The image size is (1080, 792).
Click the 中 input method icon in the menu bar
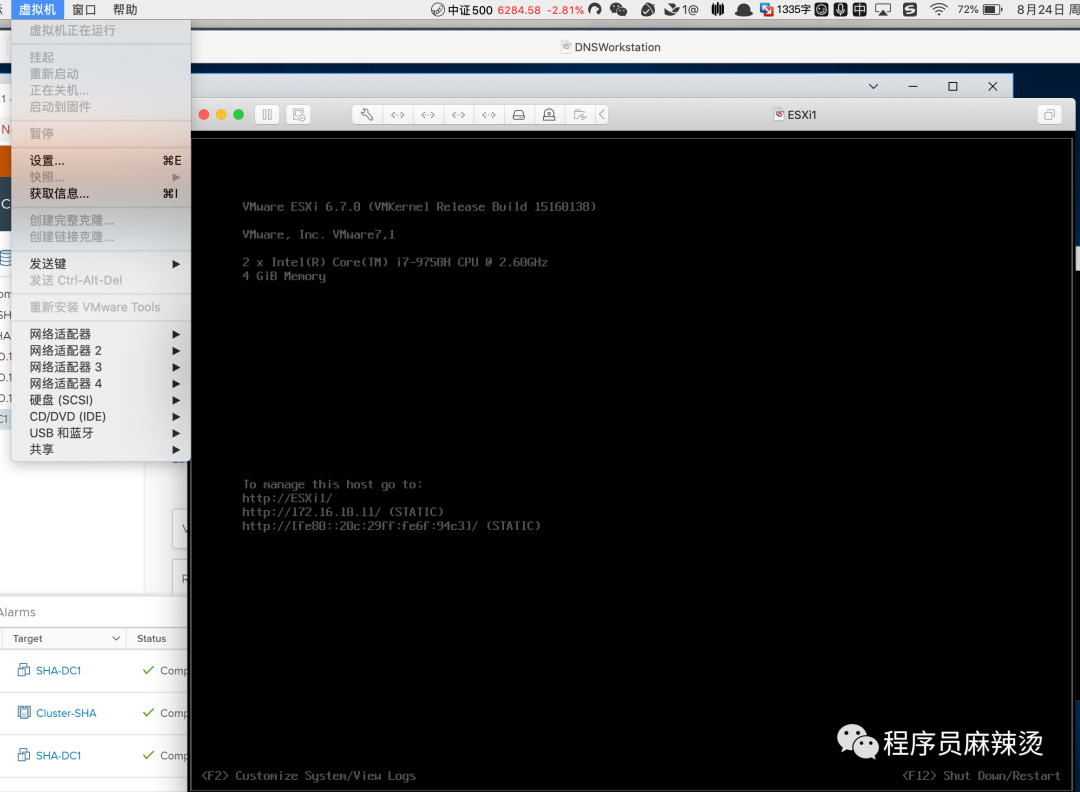[x=860, y=10]
